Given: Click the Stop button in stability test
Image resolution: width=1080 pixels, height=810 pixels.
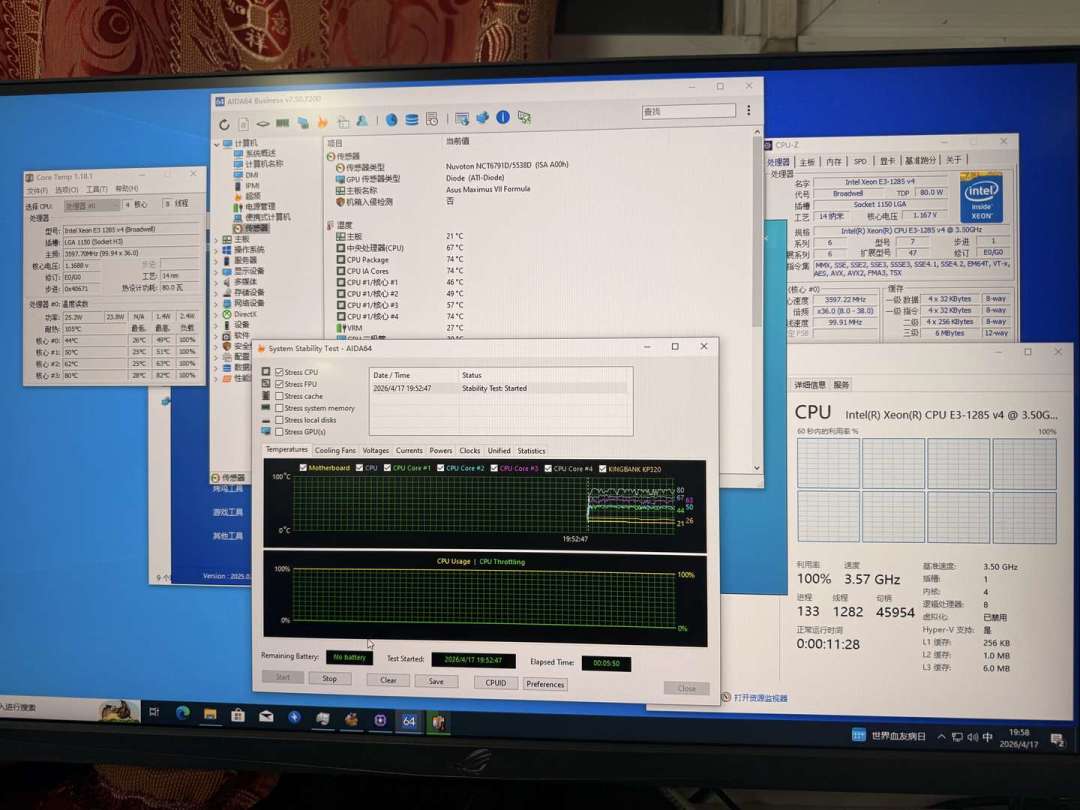Looking at the screenshot, I should point(329,679).
